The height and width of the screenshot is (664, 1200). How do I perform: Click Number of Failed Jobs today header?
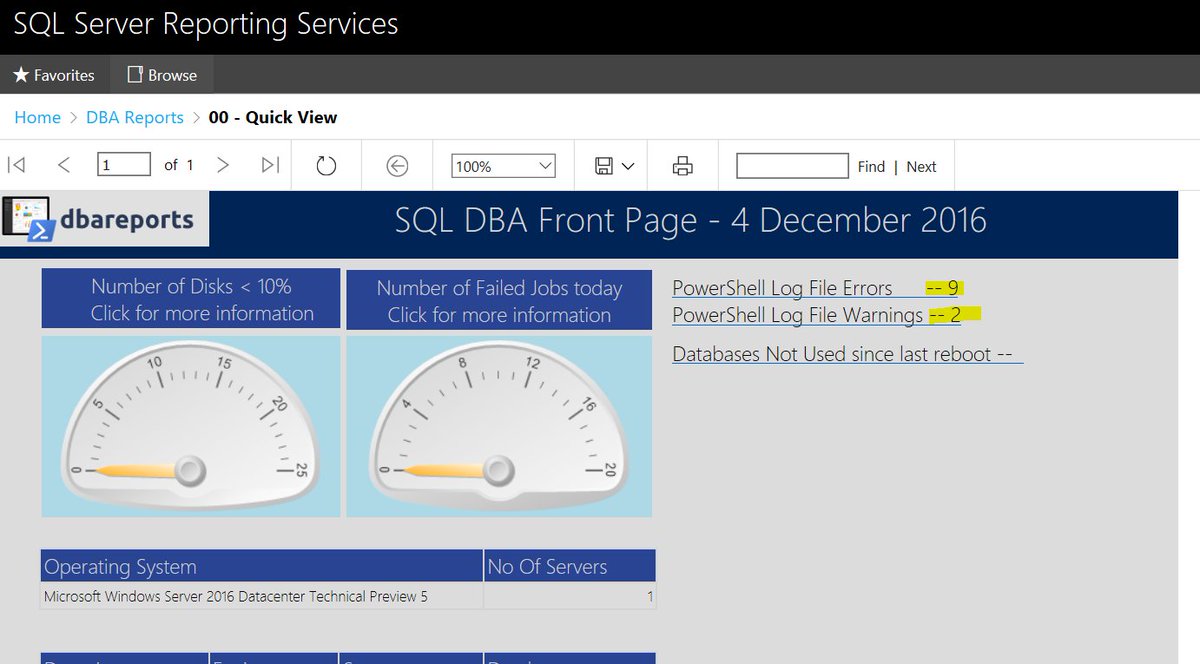coord(499,301)
